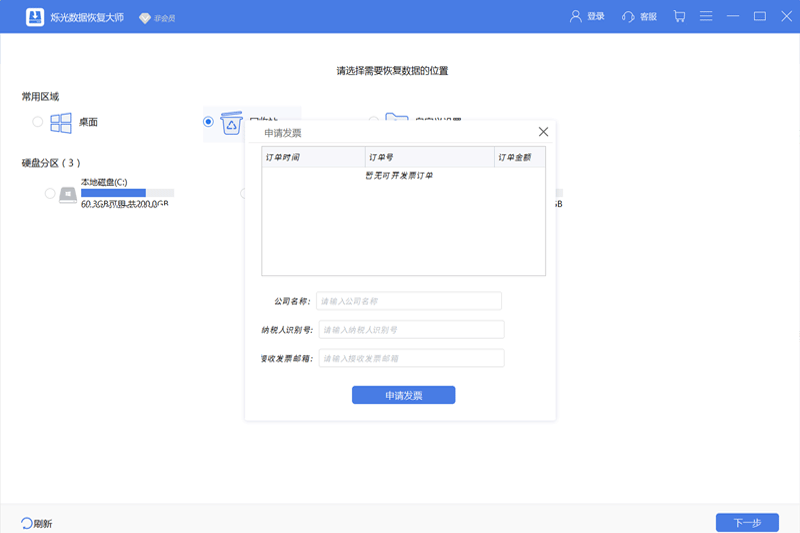Open the hamburger menu icon
Viewport: 800px width, 533px height.
coord(706,16)
